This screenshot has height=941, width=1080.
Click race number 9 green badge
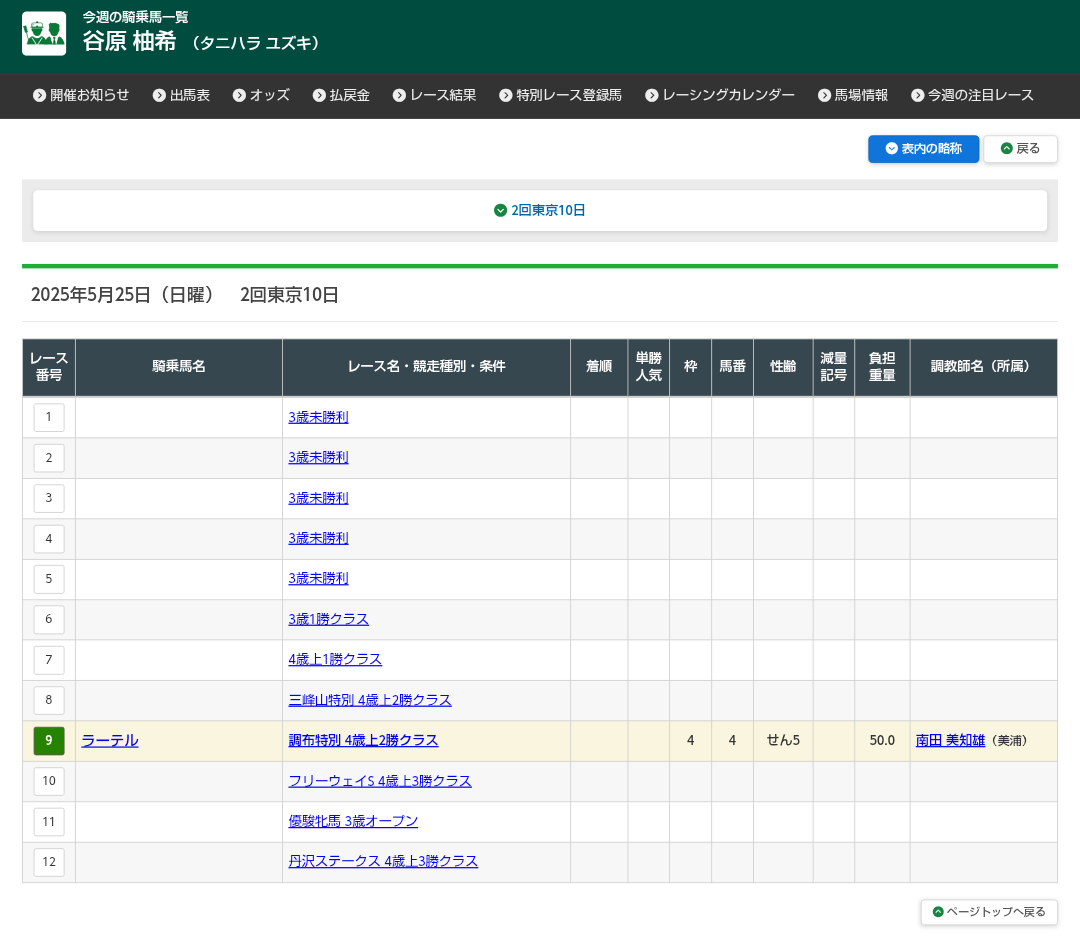[x=49, y=741]
